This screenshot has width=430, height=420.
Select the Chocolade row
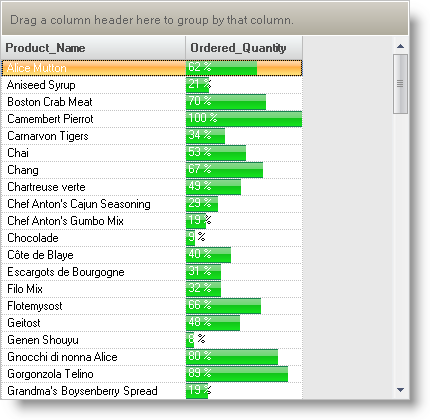[152, 238]
